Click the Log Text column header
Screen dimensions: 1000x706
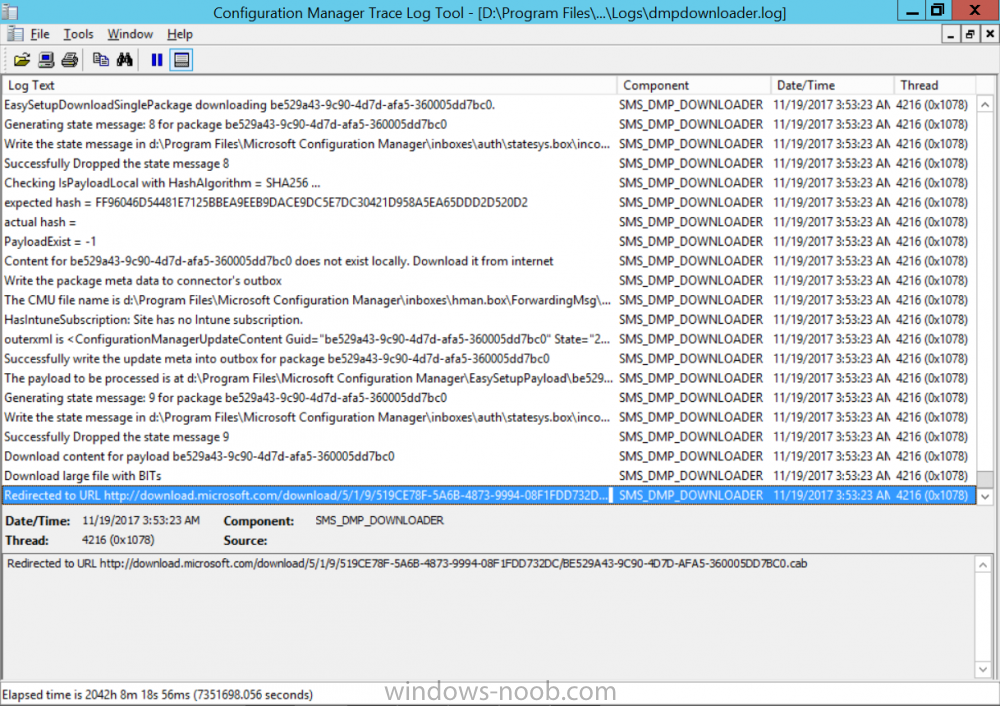coord(310,85)
